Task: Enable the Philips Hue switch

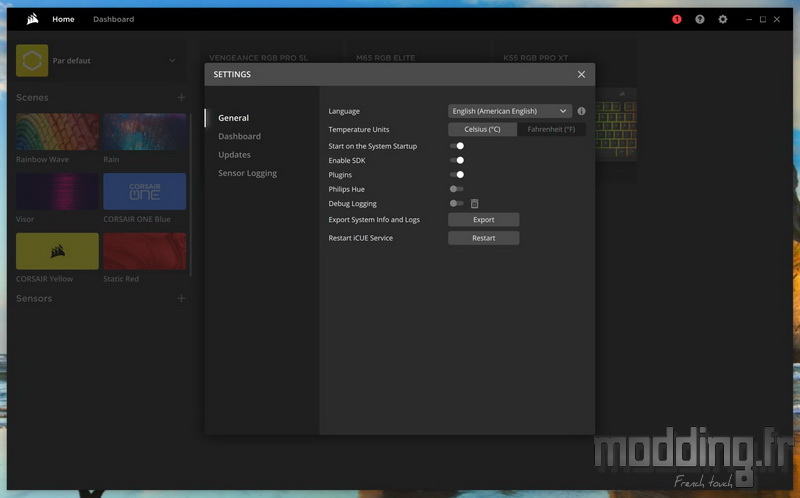Action: [x=457, y=189]
